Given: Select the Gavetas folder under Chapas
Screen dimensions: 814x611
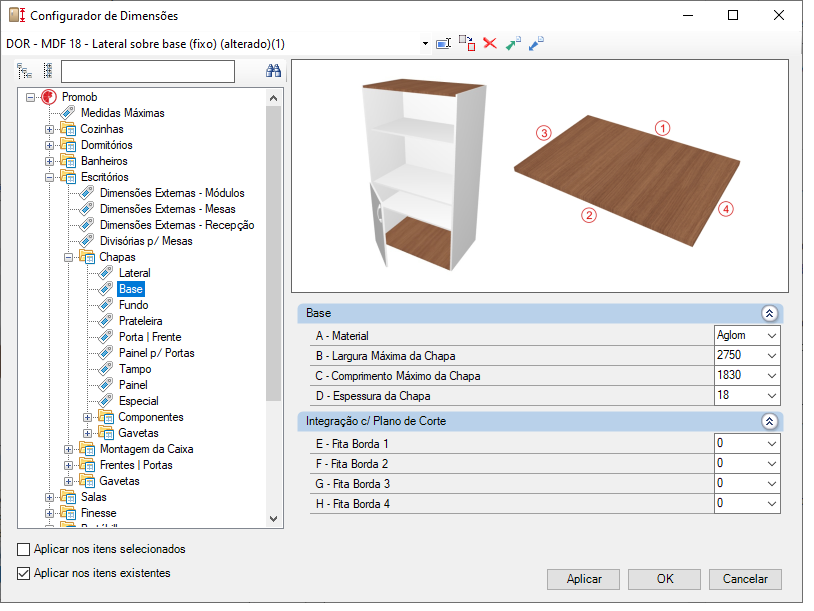Looking at the screenshot, I should click(x=138, y=433).
